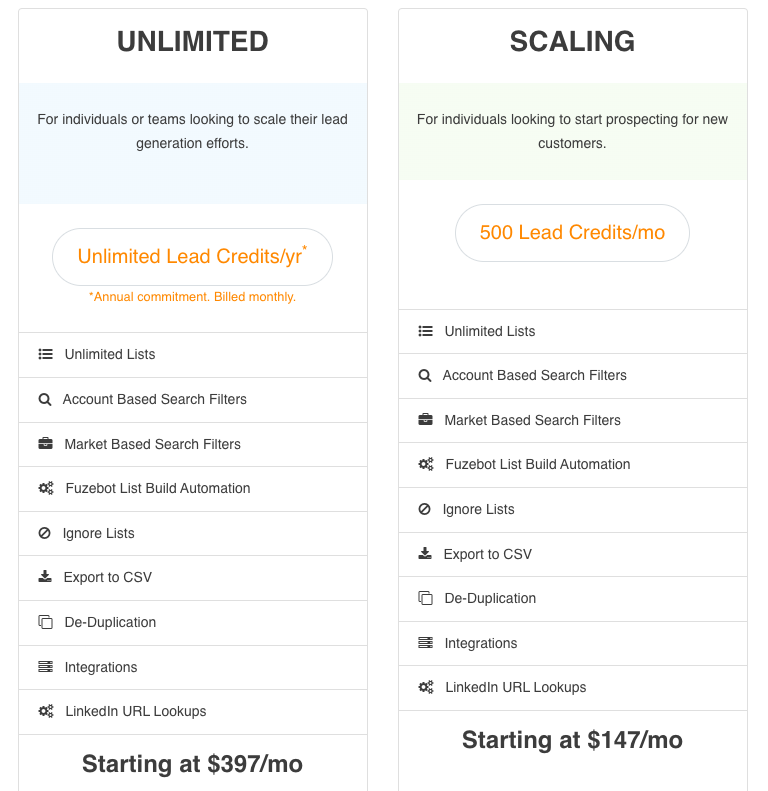768x791 pixels.
Task: Click De-Duplication in the UNLIMITED plan
Action: (x=110, y=622)
